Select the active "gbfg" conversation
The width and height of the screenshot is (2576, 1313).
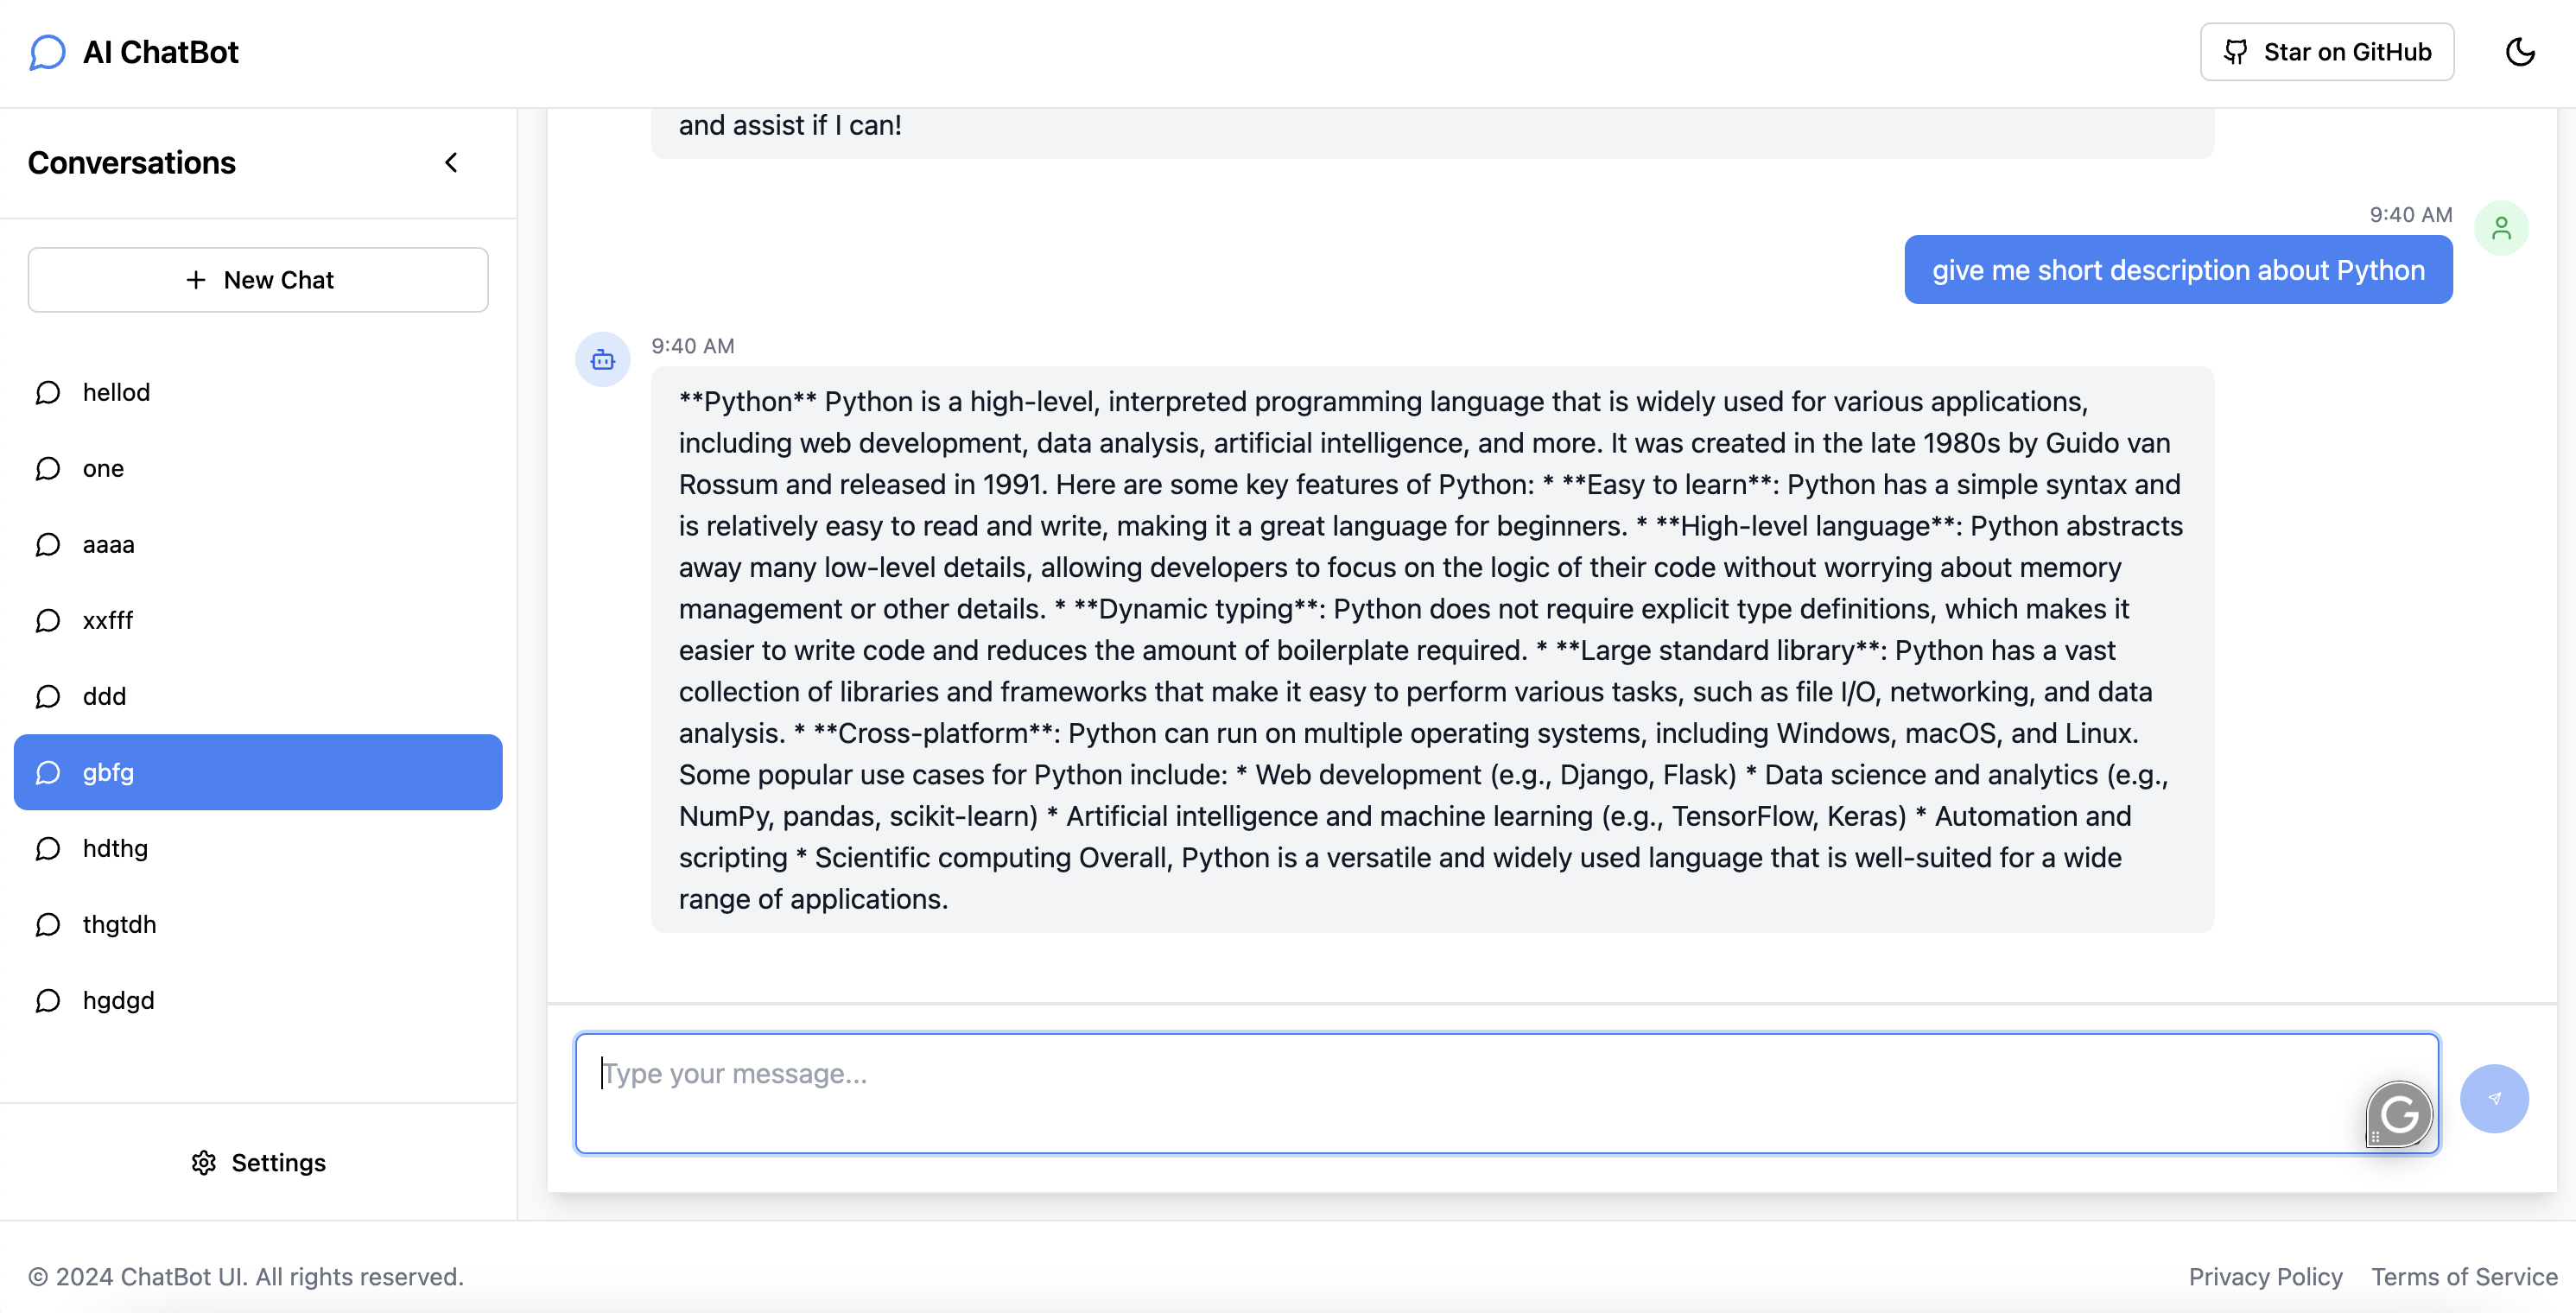(x=258, y=772)
